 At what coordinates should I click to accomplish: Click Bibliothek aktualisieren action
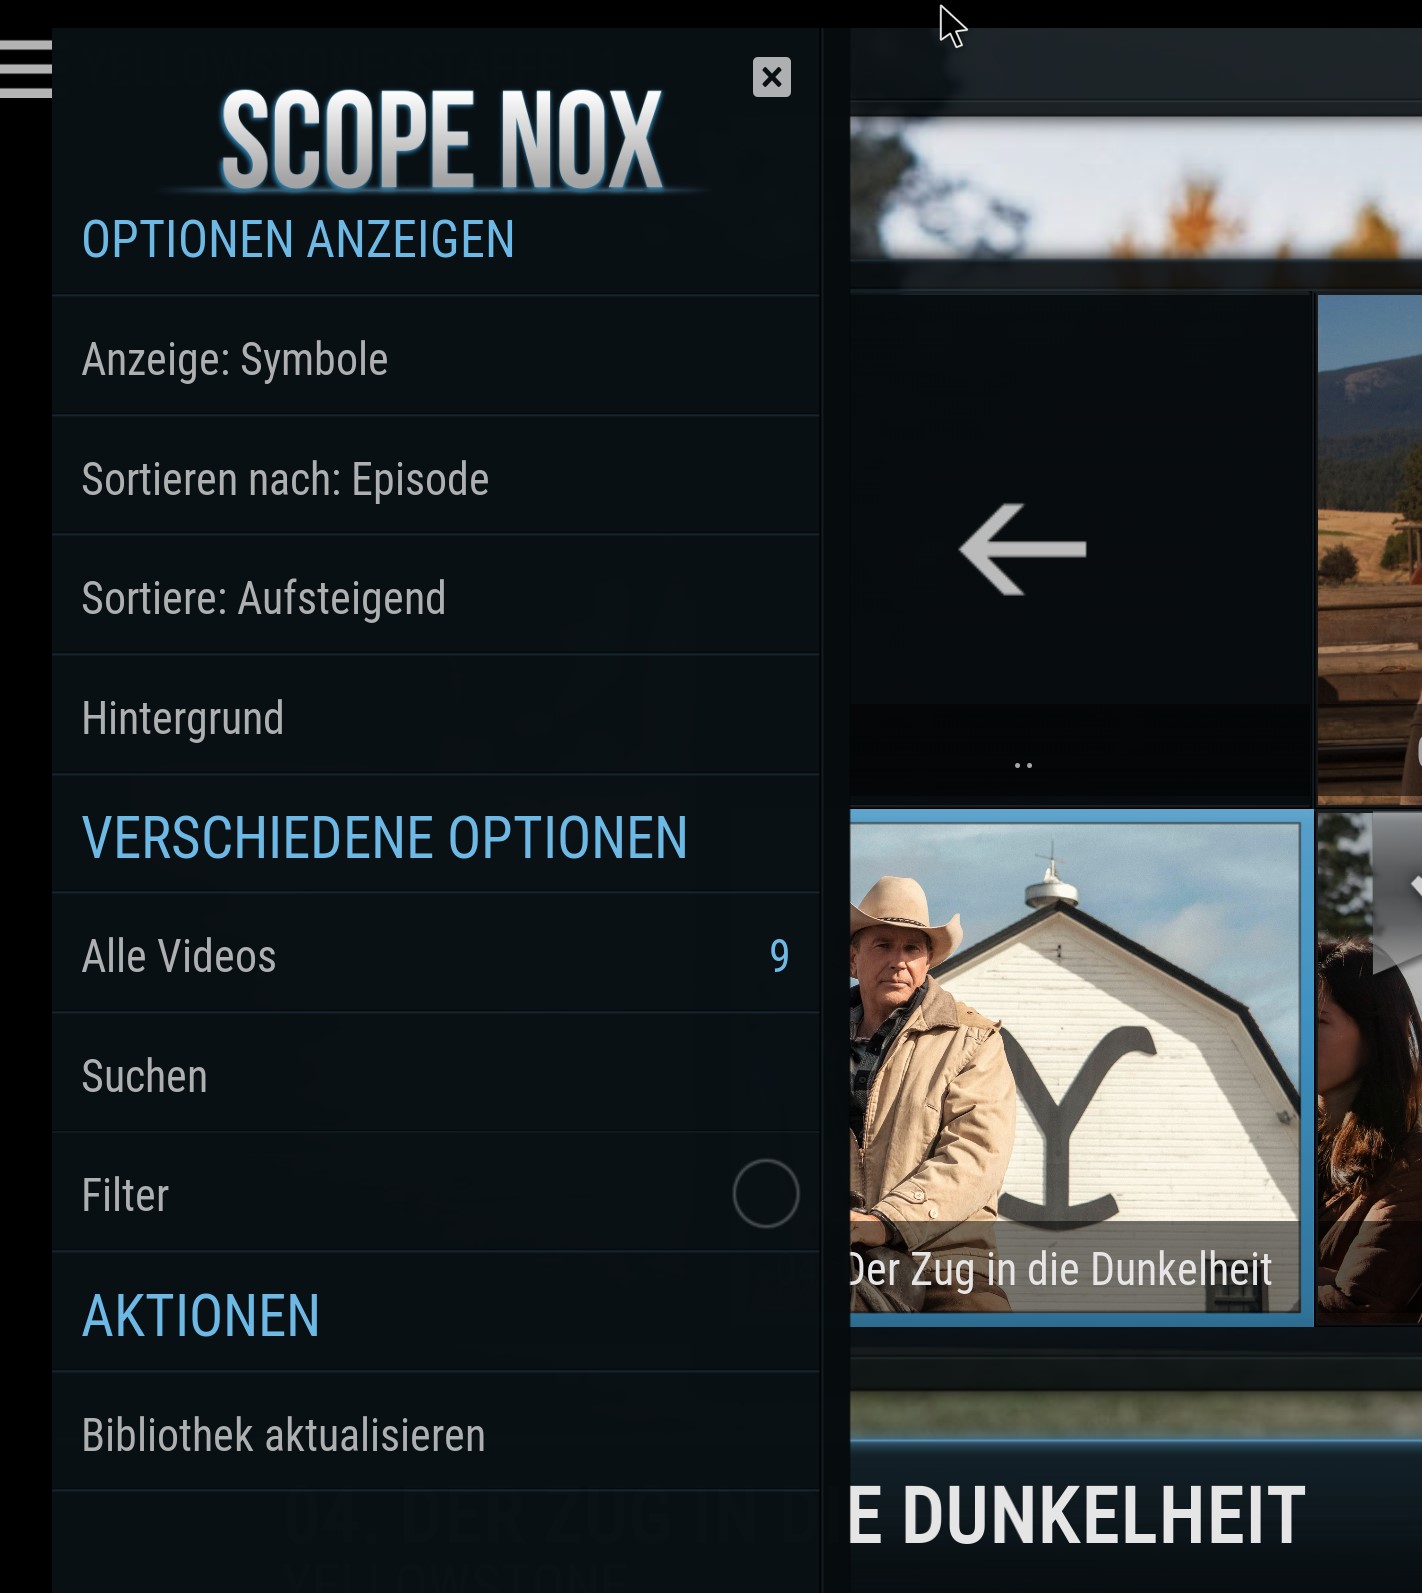[x=436, y=1433]
